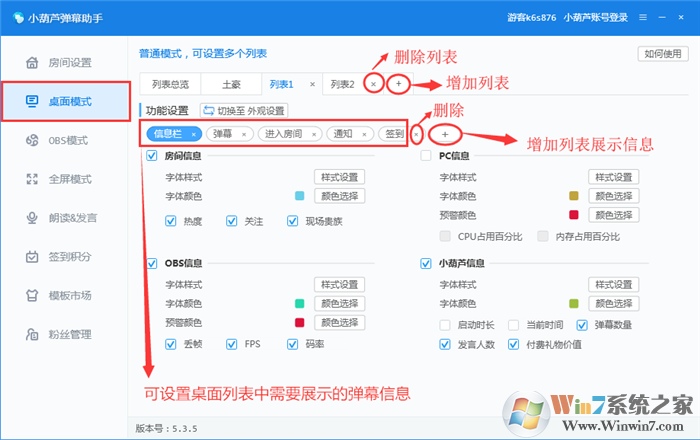Remove the 弹幕 tag with its x
The image size is (700, 440).
[x=244, y=134]
